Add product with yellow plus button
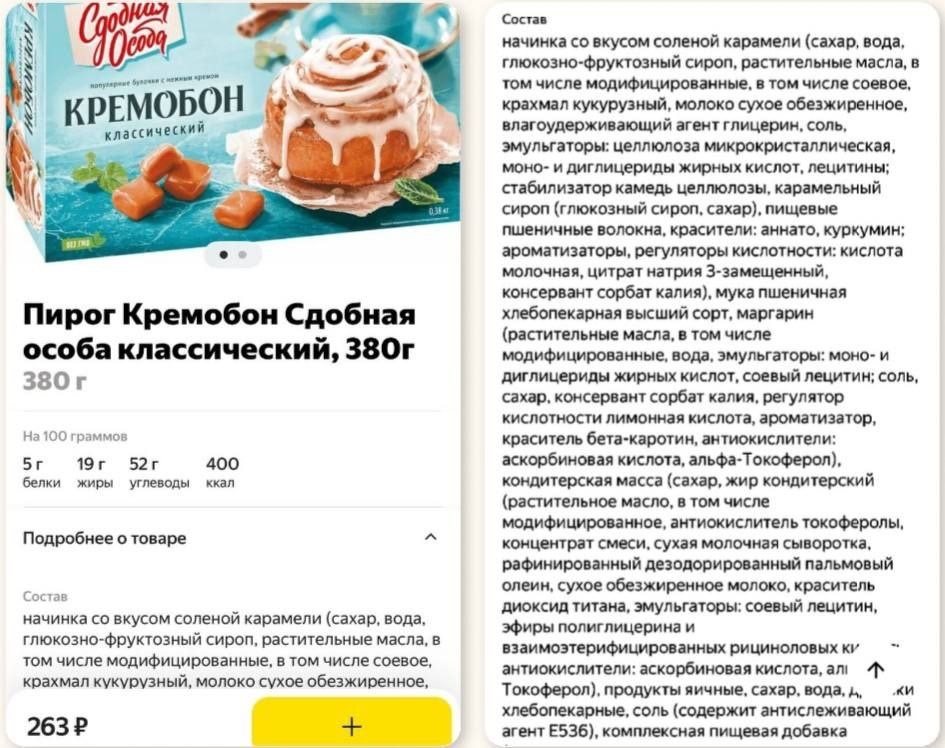The width and height of the screenshot is (945, 748). click(352, 723)
